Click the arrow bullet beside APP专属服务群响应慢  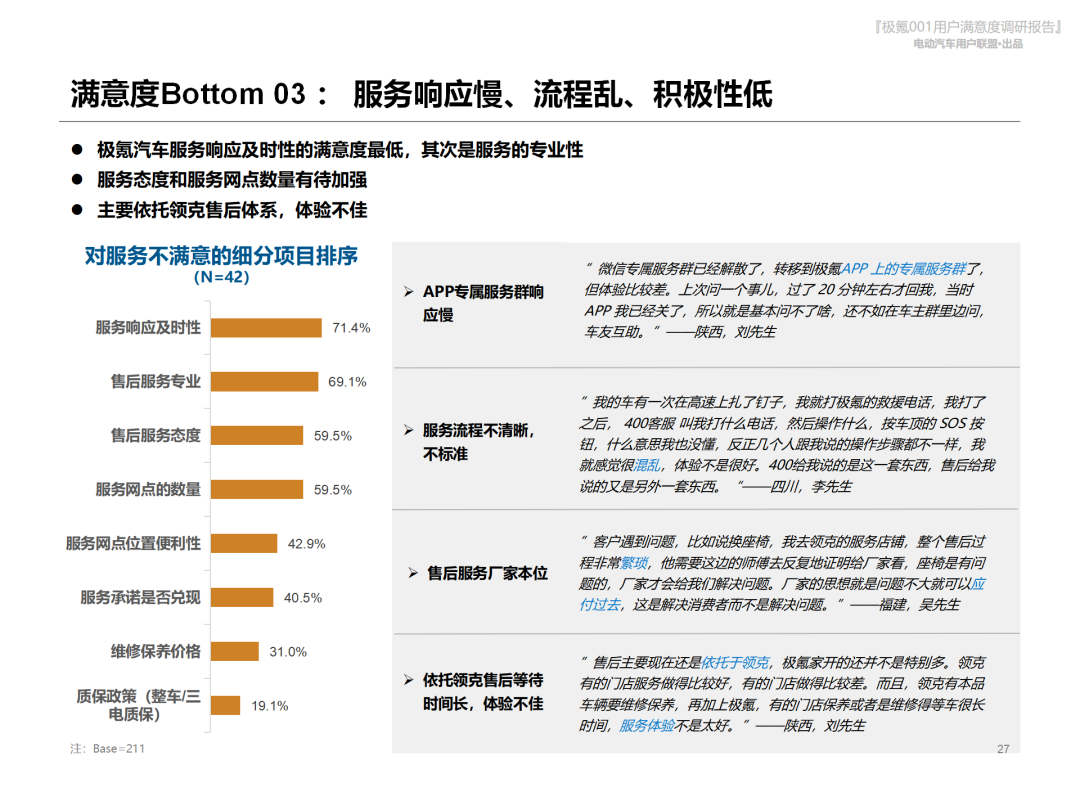click(408, 293)
